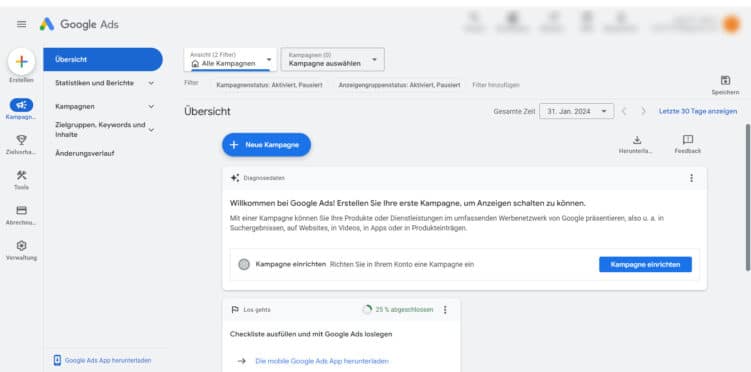Click the Herunterladen download icon
The height and width of the screenshot is (372, 751).
[x=637, y=140]
